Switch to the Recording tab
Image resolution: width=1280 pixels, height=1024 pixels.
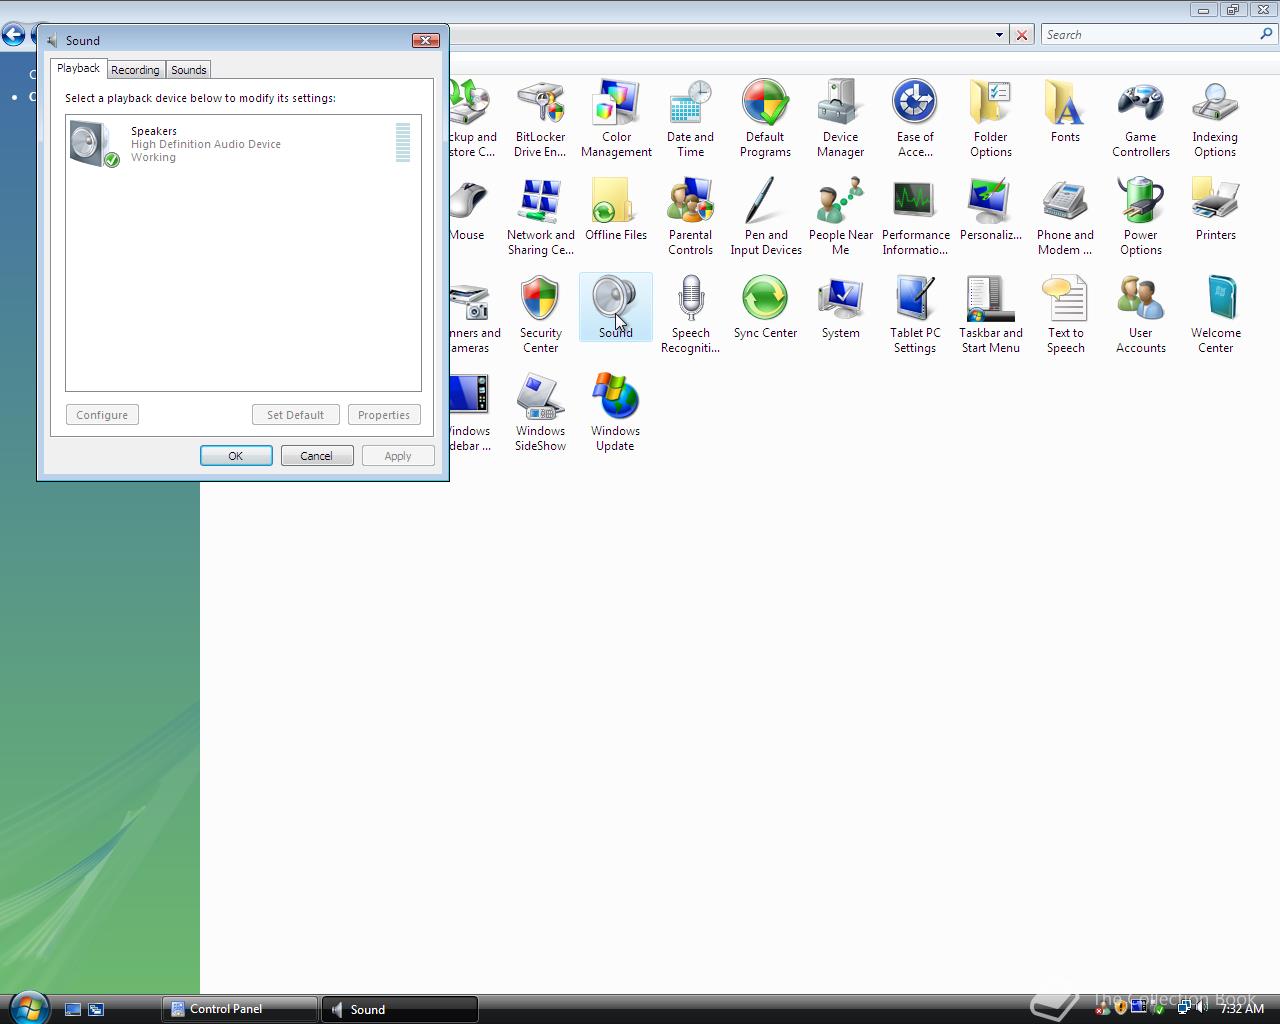[x=135, y=70]
